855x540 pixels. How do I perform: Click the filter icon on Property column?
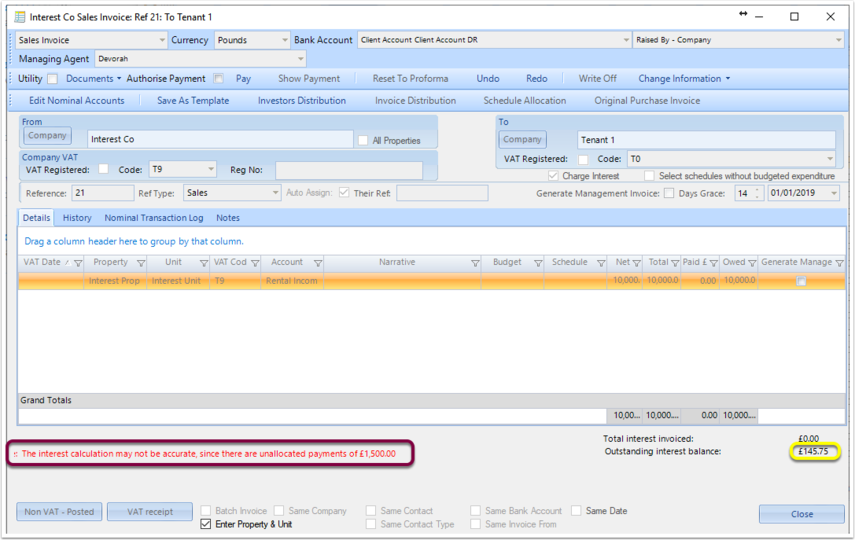[x=141, y=263]
